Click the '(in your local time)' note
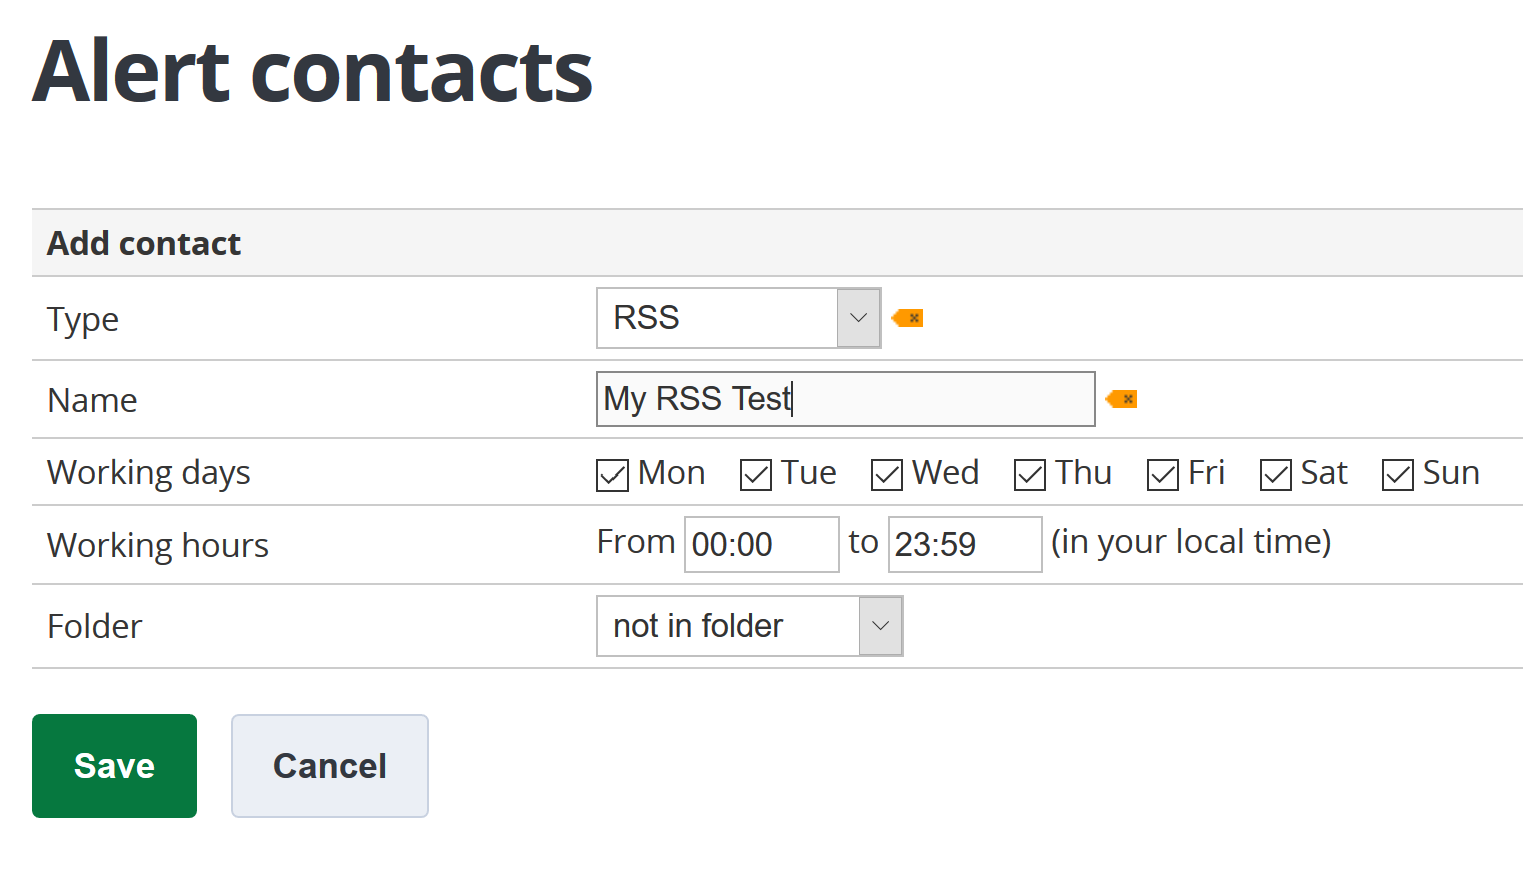The width and height of the screenshot is (1523, 872). [1191, 542]
